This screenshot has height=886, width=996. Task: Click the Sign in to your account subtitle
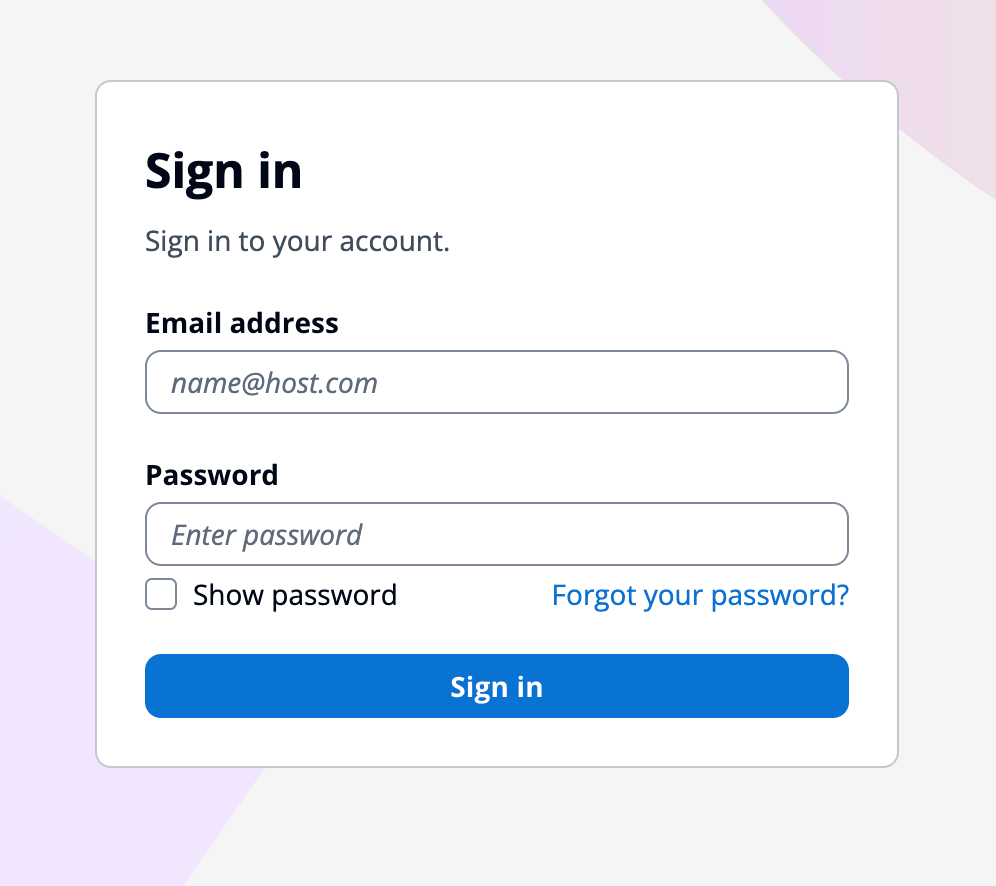pos(297,241)
